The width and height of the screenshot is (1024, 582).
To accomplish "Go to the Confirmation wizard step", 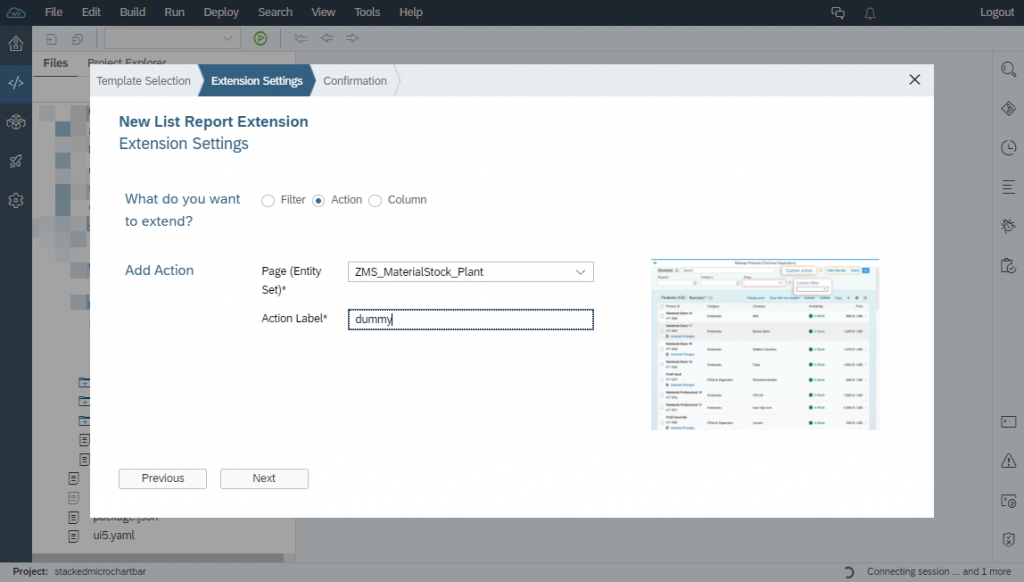I will pyautogui.click(x=355, y=81).
